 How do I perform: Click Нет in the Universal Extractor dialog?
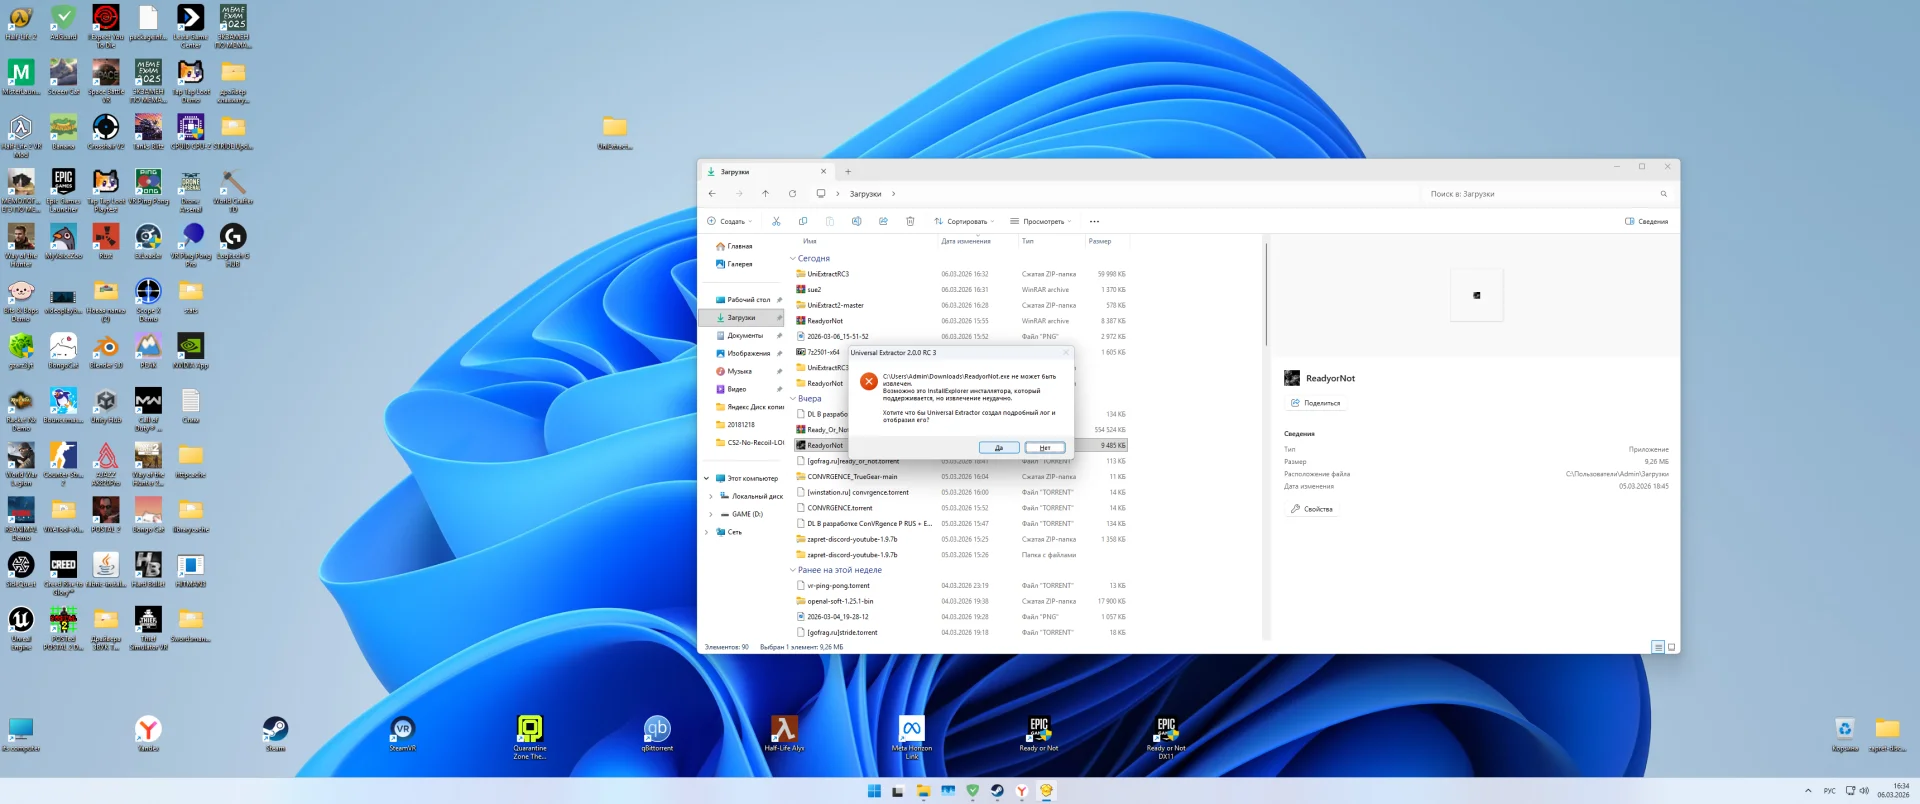pyautogui.click(x=1044, y=448)
